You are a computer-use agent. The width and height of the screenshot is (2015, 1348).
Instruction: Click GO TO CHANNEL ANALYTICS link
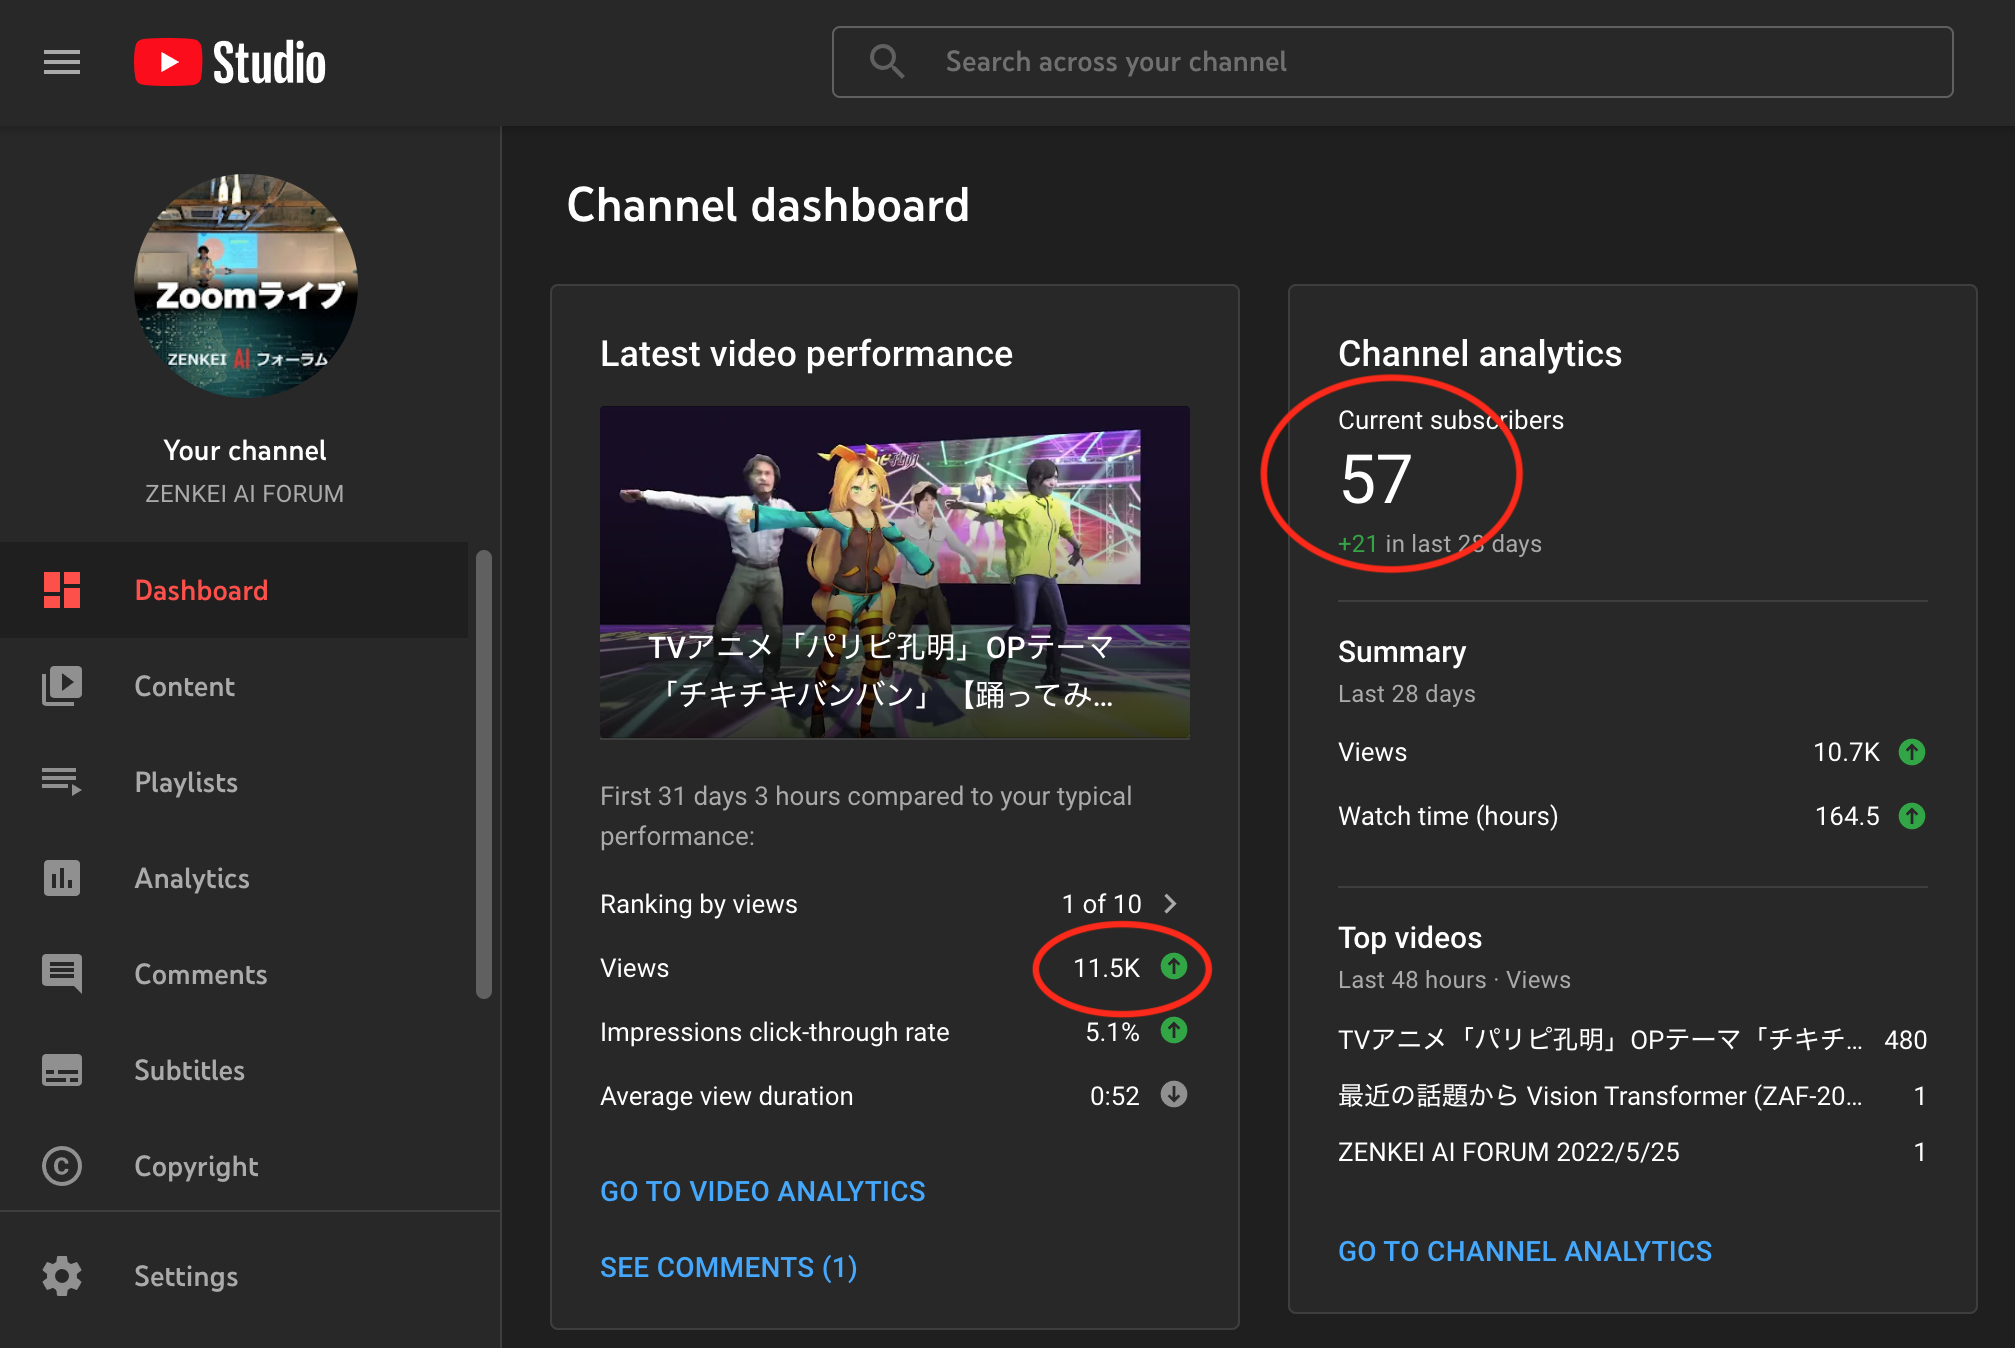click(1524, 1251)
